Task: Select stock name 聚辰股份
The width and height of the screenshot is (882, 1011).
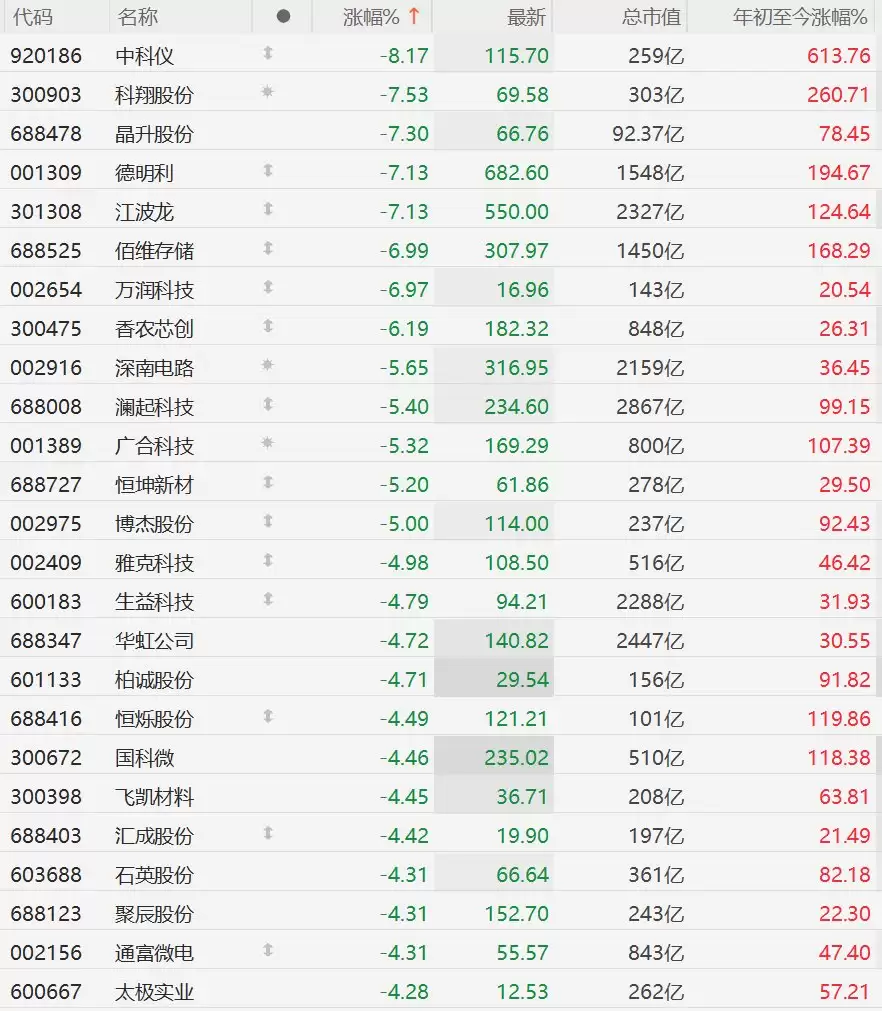Action: point(154,914)
